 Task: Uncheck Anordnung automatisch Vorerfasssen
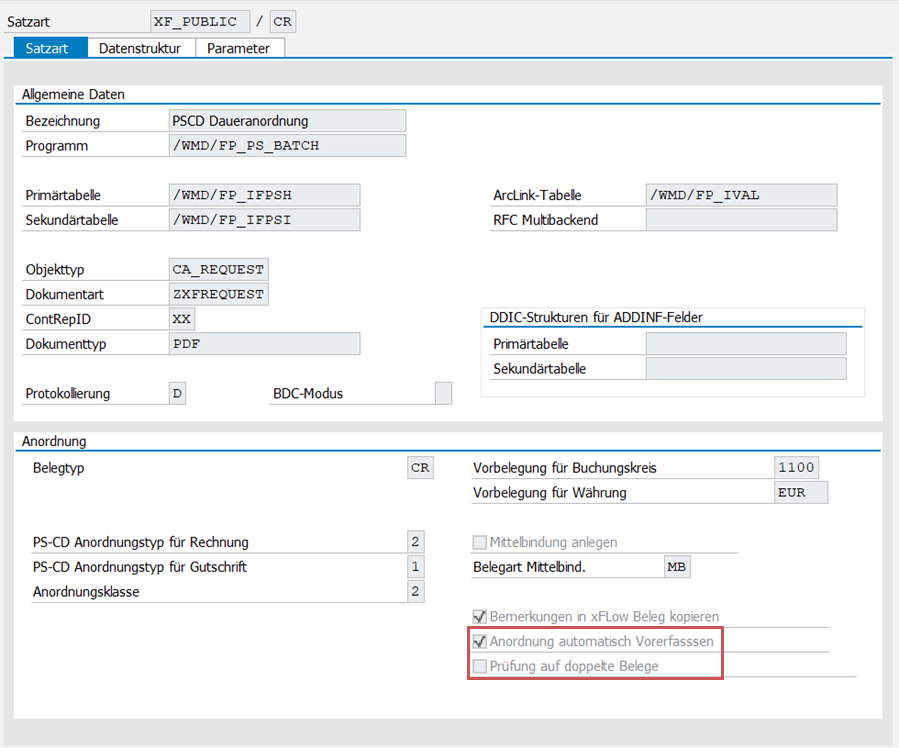click(479, 641)
